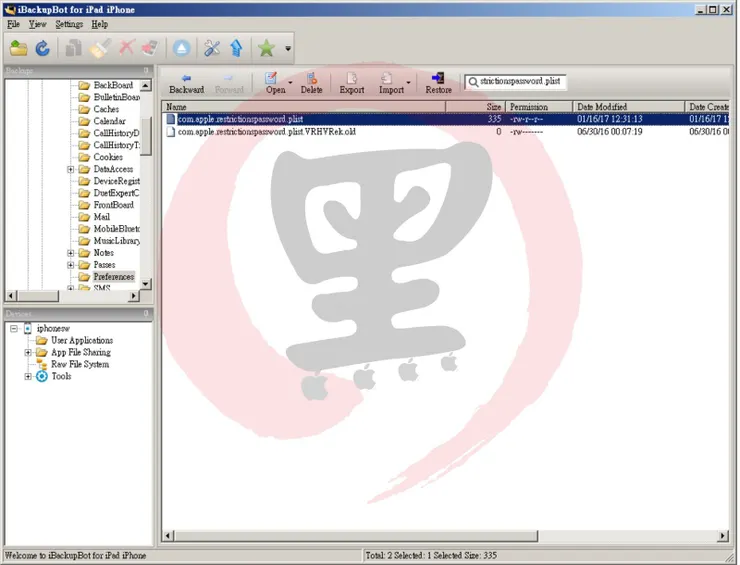Click the left arrow of Backups horizontal scrollbar
This screenshot has width=740, height=565.
[x=11, y=296]
